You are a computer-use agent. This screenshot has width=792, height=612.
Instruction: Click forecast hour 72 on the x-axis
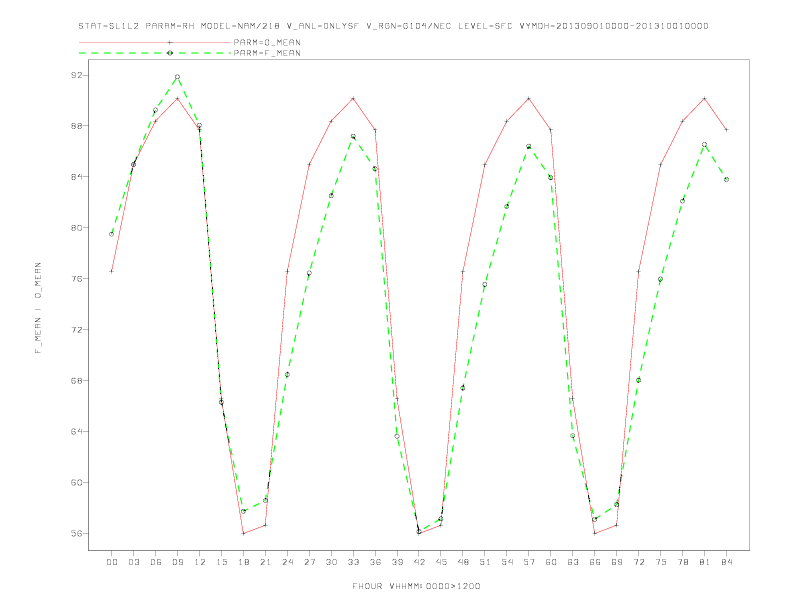pos(638,562)
